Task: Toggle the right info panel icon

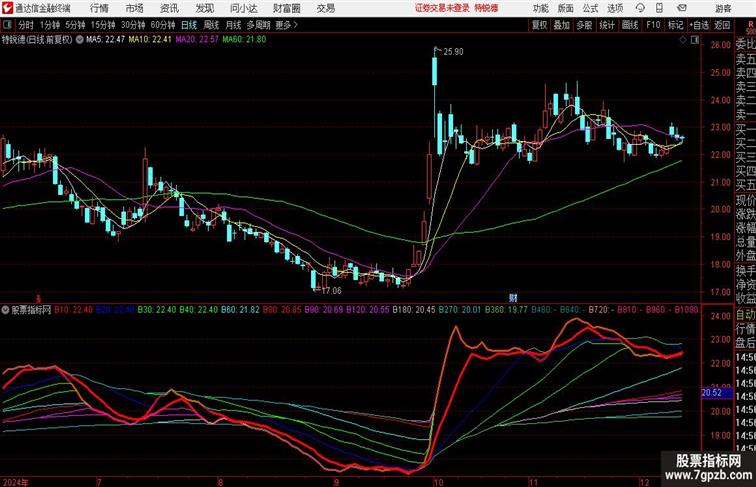Action: [695, 40]
